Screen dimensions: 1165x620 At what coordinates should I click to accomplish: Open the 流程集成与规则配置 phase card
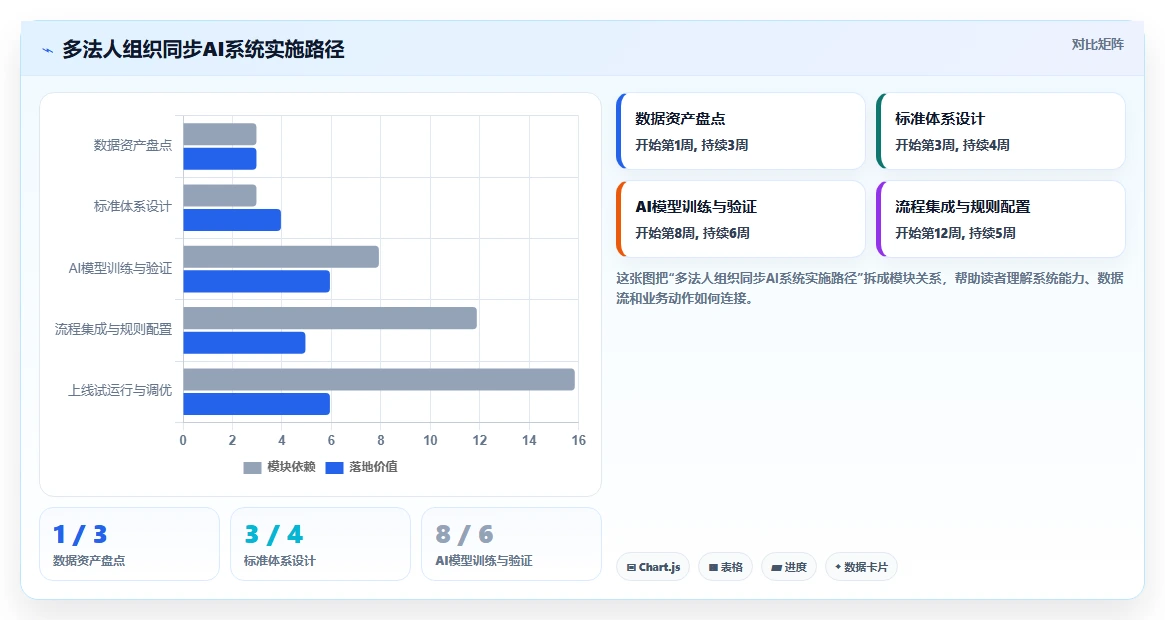point(1001,219)
